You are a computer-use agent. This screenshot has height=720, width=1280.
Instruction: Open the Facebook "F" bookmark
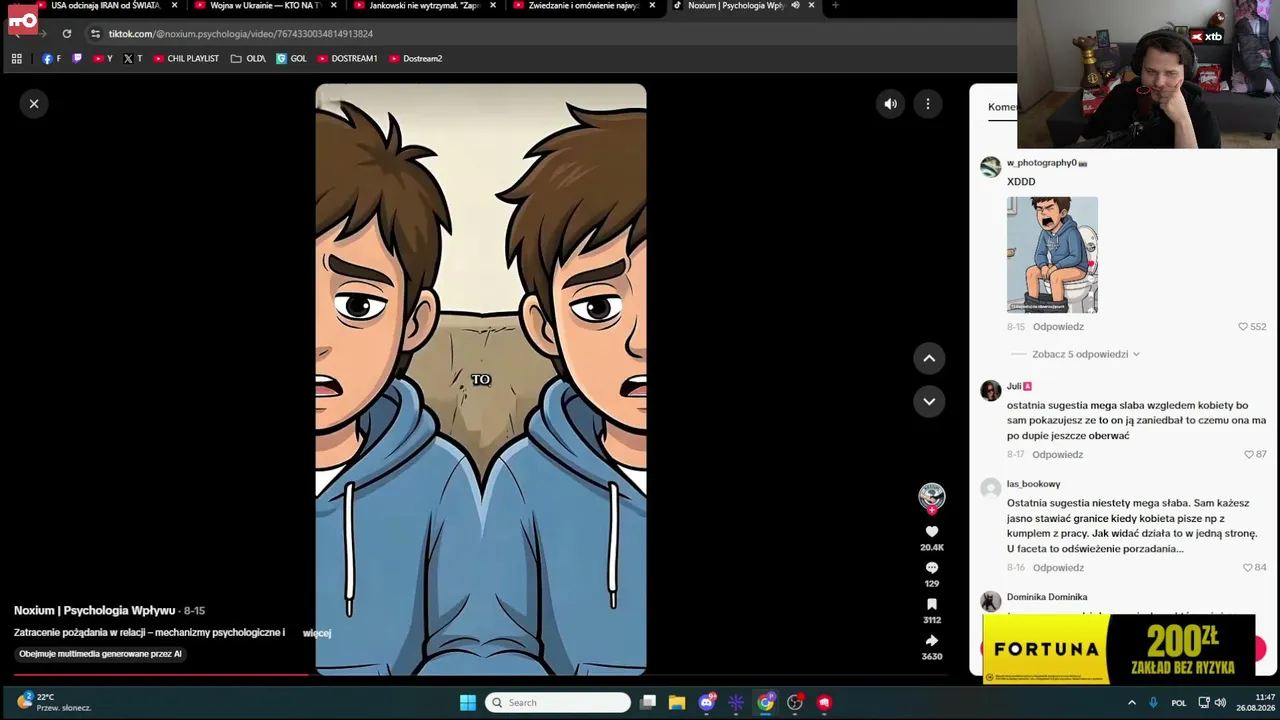(51, 59)
